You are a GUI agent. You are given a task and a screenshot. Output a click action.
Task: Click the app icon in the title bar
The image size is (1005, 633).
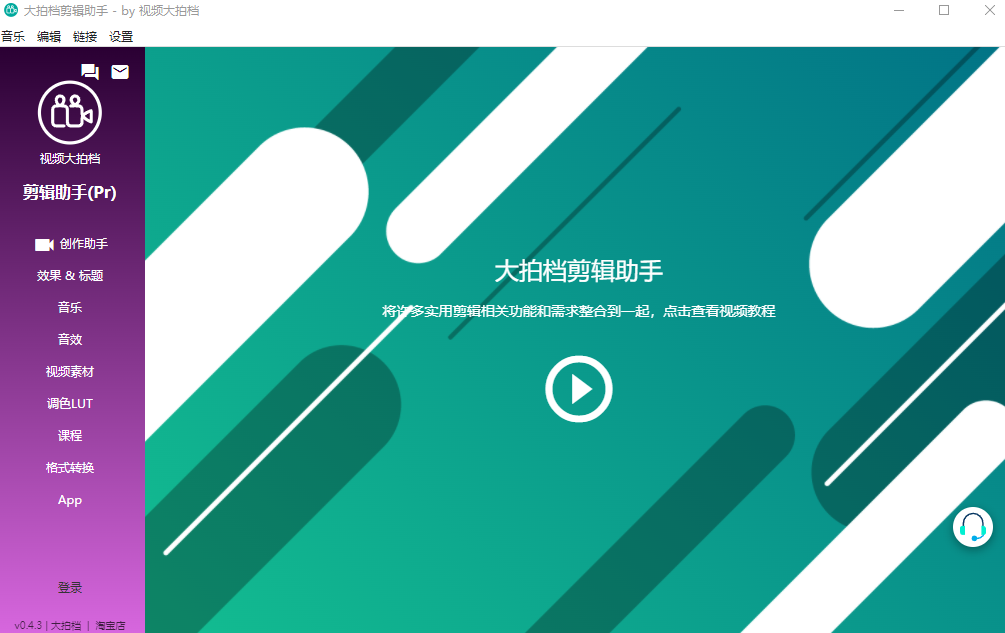pos(11,11)
